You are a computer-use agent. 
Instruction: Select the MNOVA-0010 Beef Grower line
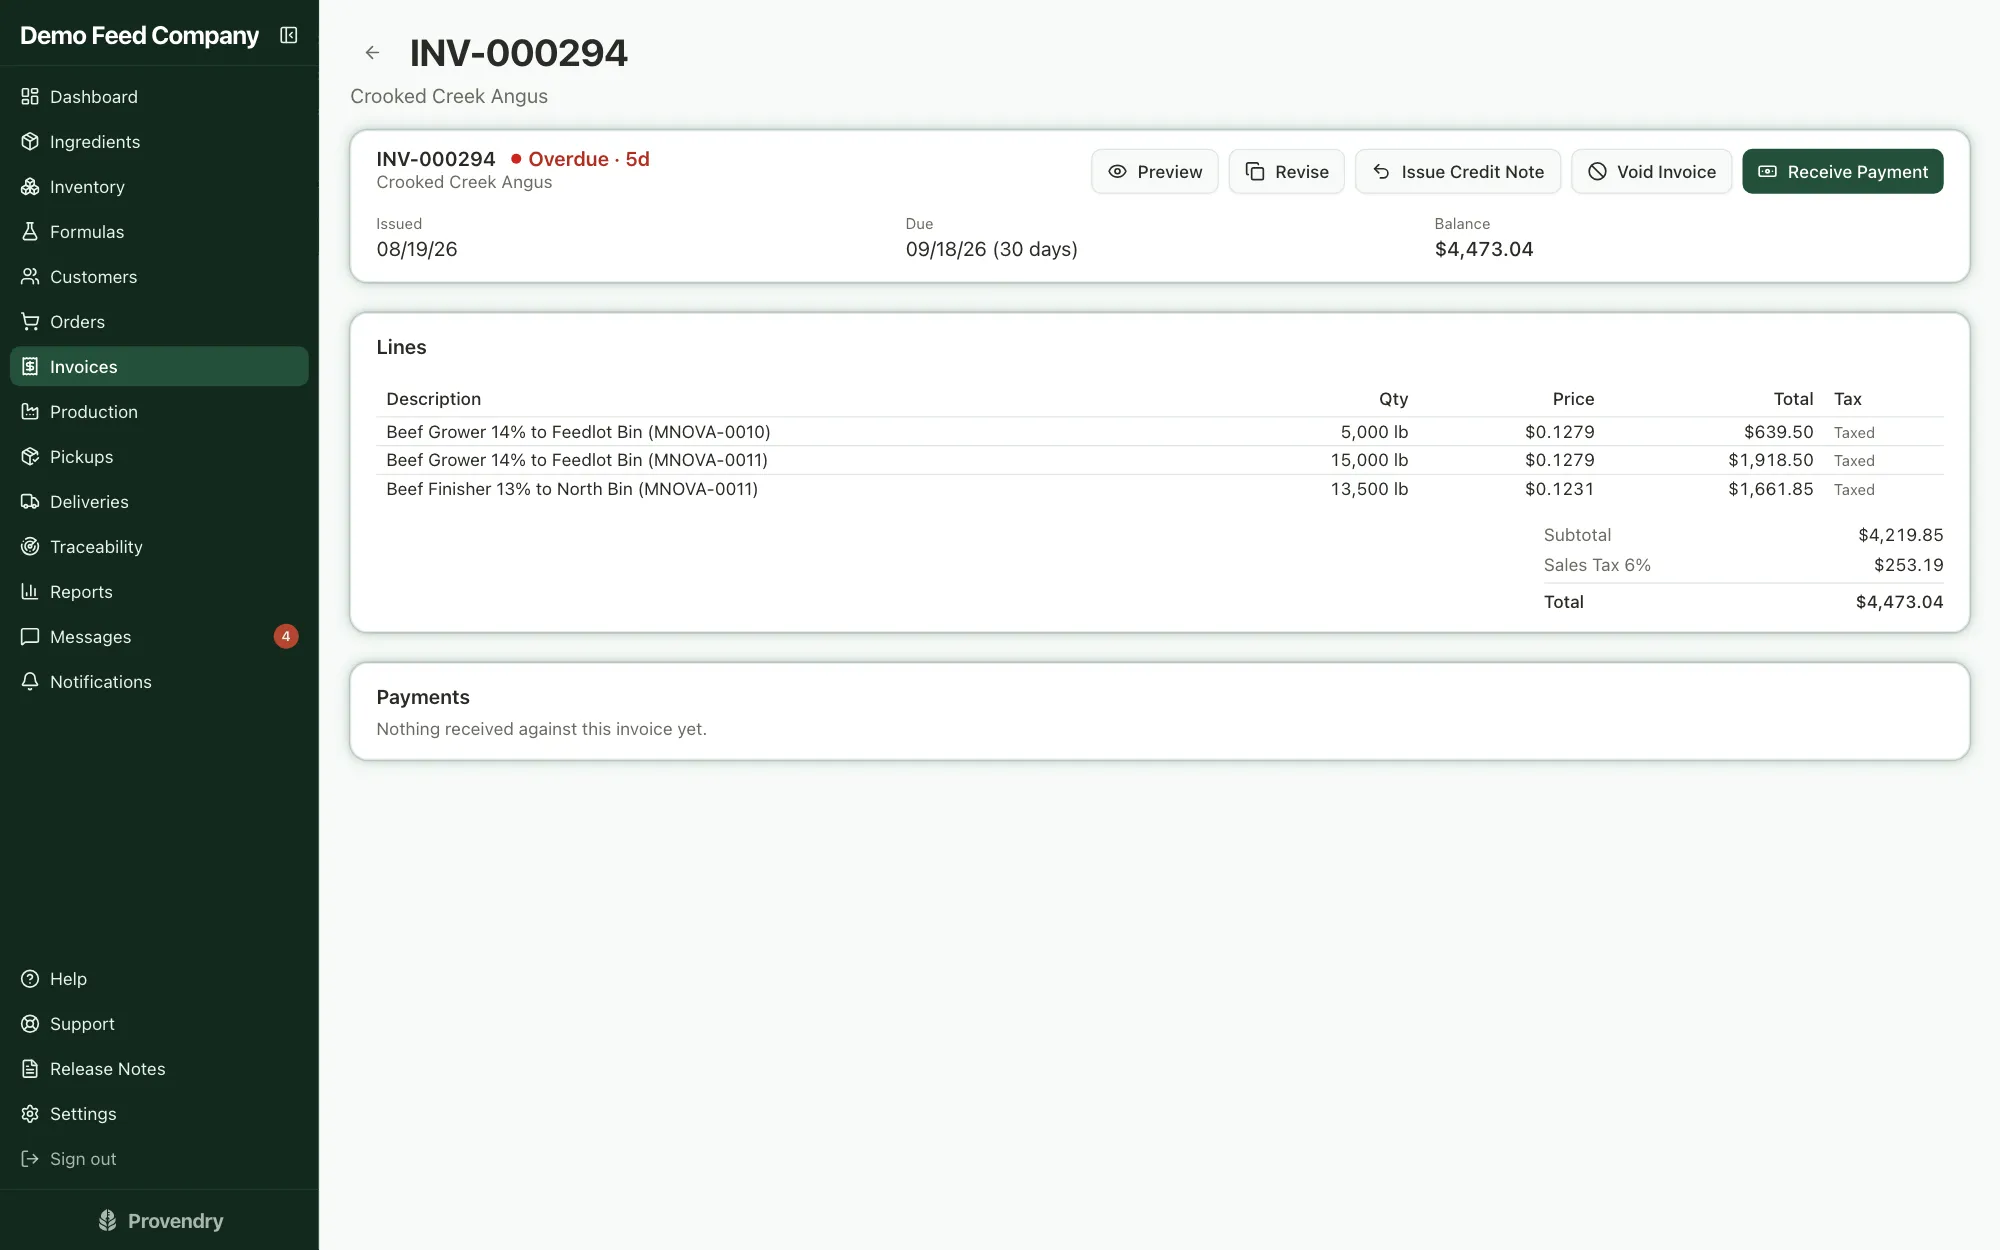pyautogui.click(x=1159, y=432)
